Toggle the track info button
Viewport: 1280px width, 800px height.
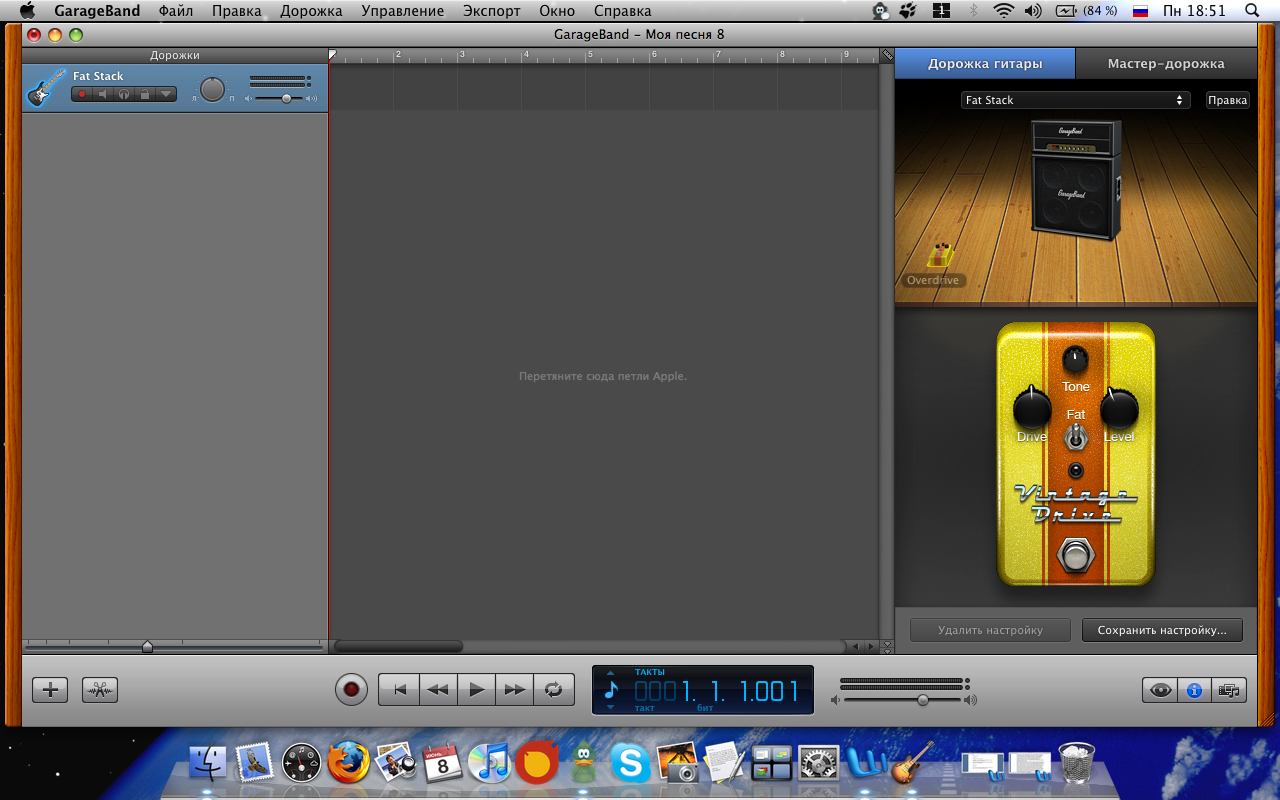(x=1194, y=689)
